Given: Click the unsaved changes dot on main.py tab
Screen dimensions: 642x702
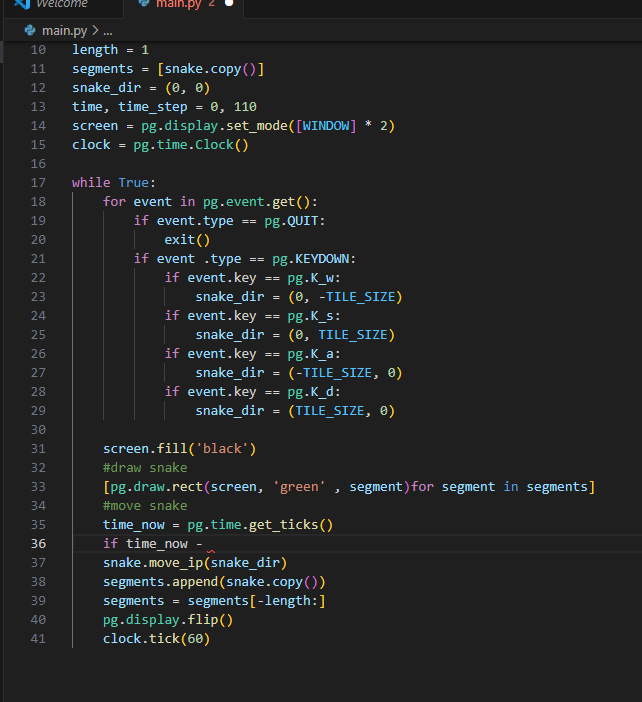Looking at the screenshot, I should pos(230,5).
